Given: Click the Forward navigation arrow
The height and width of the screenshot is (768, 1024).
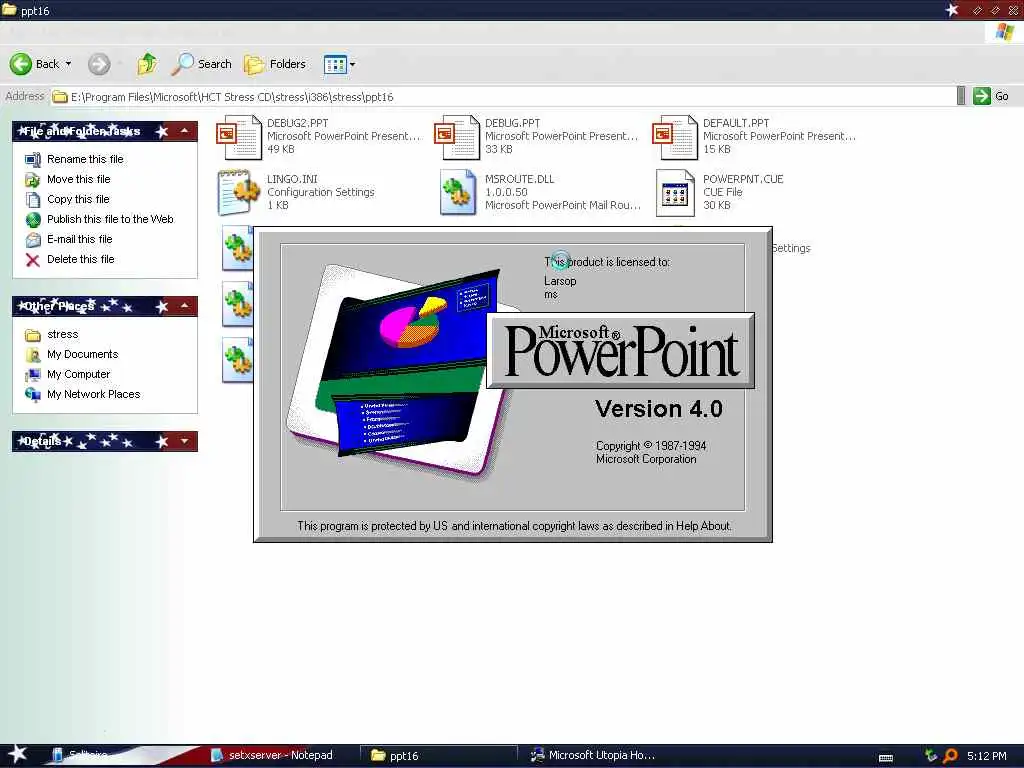Looking at the screenshot, I should (x=99, y=64).
